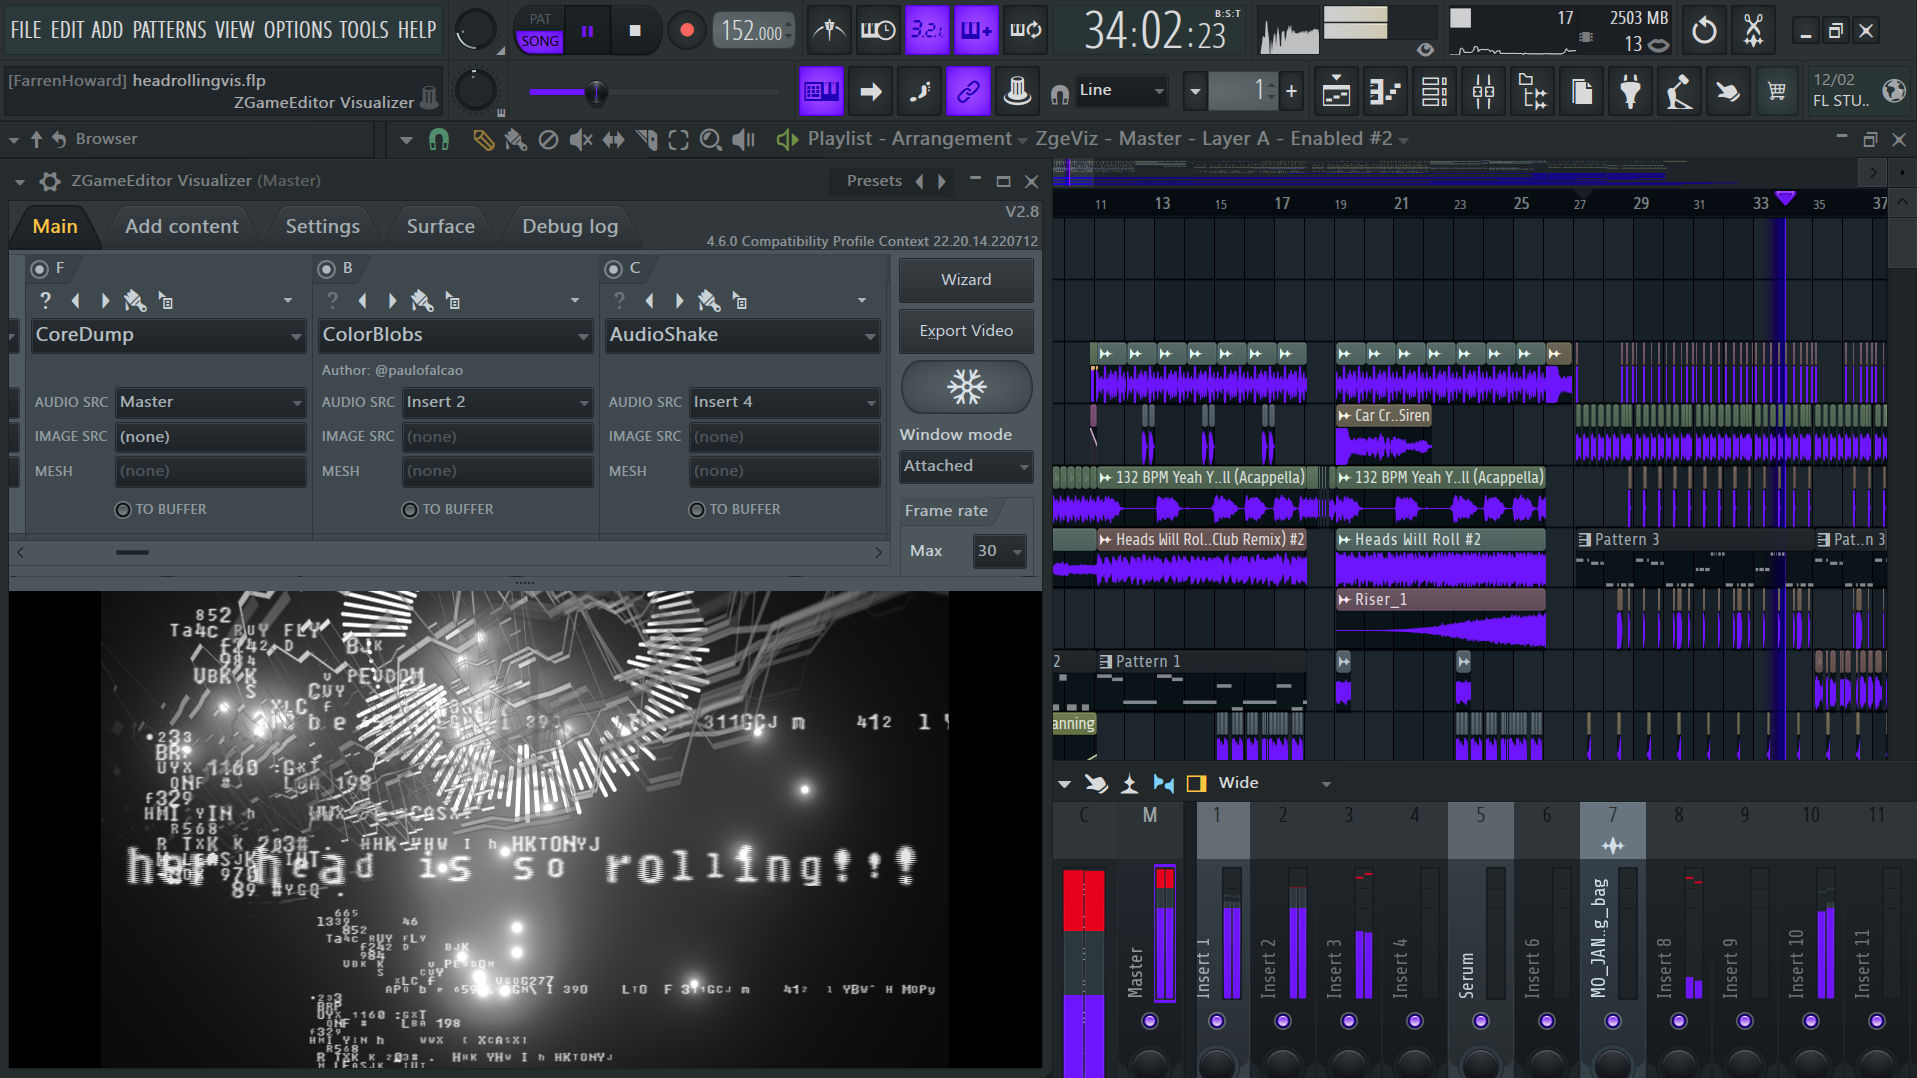Open the Playlist view icon
Image resolution: width=1917 pixels, height=1078 pixels.
point(1337,92)
